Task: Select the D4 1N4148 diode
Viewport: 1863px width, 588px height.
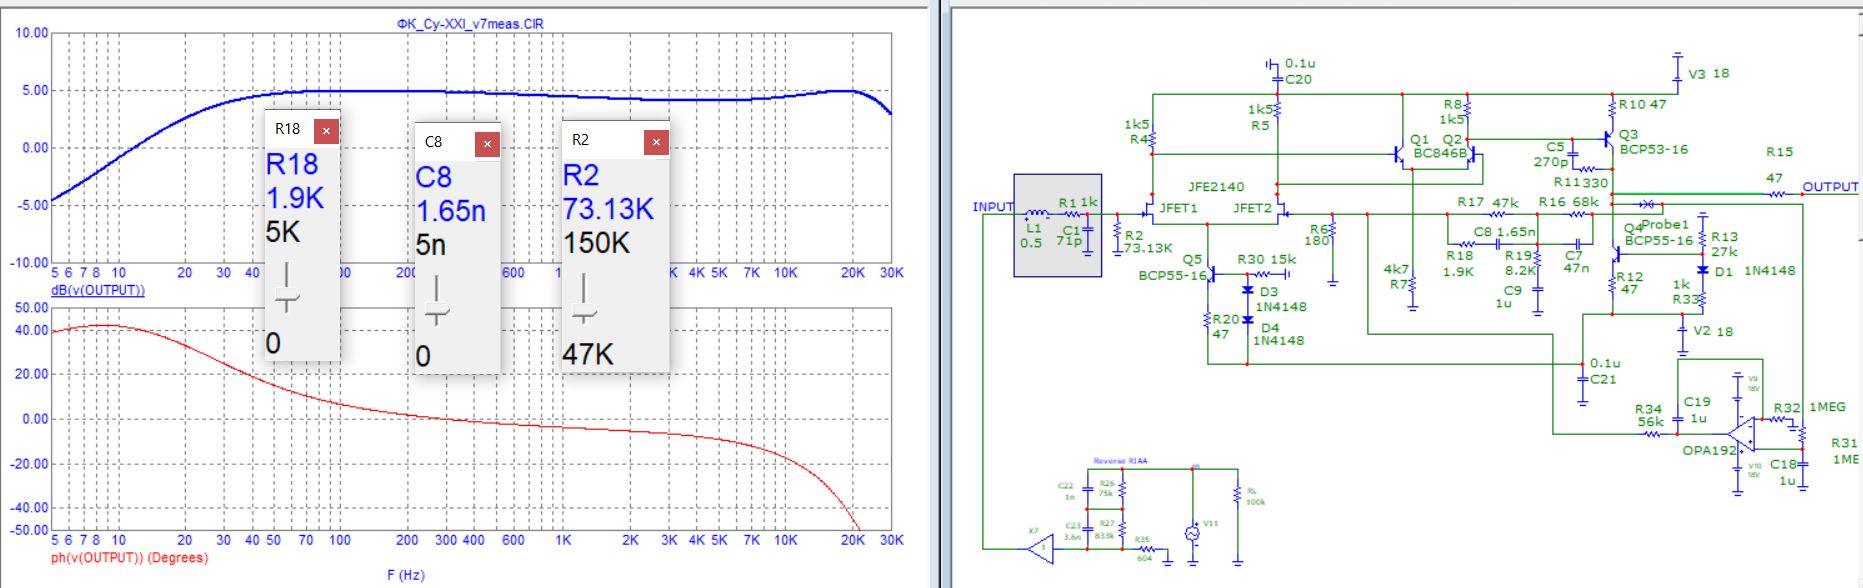Action: tap(1247, 320)
